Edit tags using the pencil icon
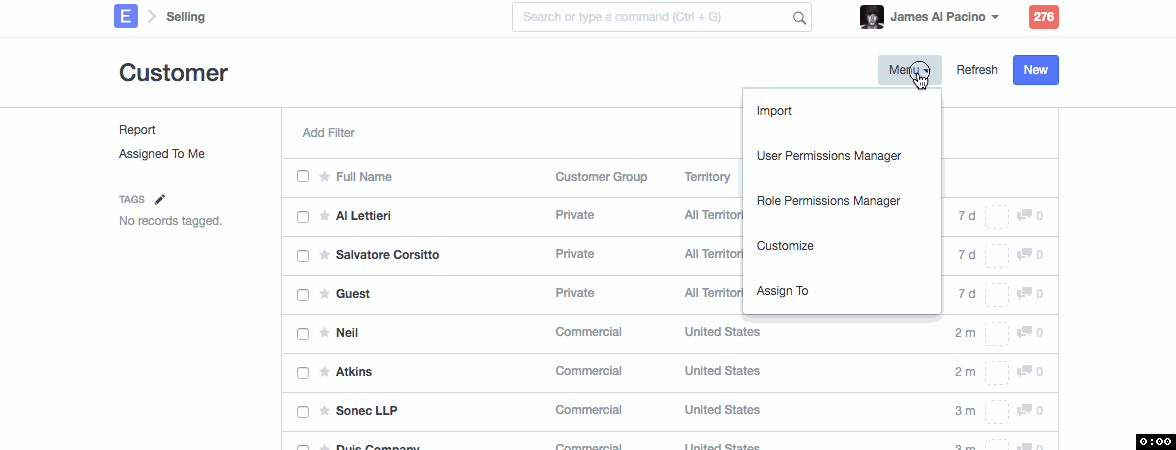Viewport: 1176px width, 450px height. click(x=160, y=199)
